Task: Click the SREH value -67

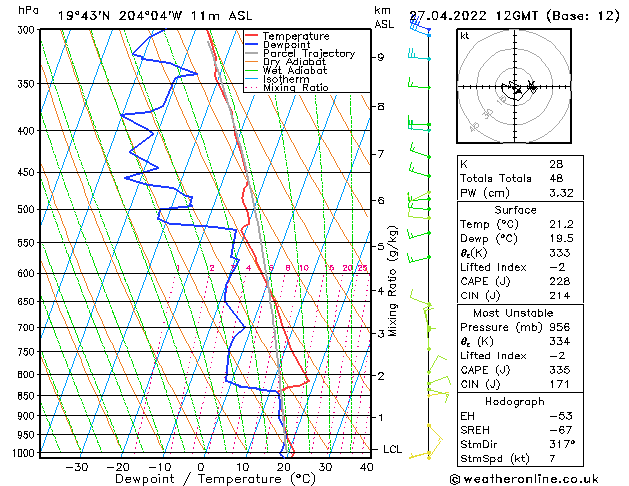Action: [x=561, y=430]
